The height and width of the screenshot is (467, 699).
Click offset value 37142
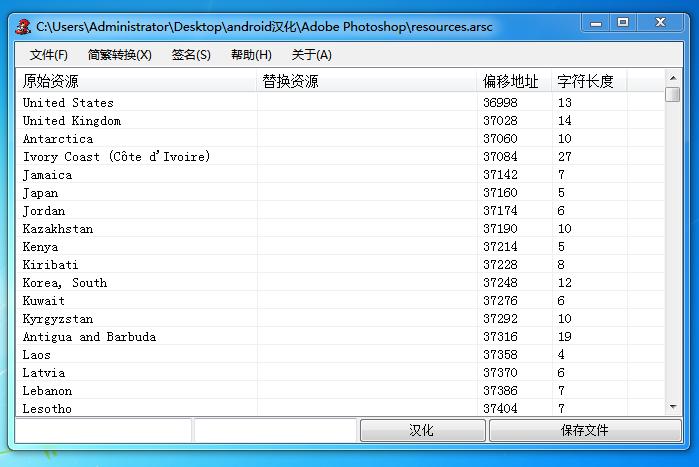[x=500, y=175]
